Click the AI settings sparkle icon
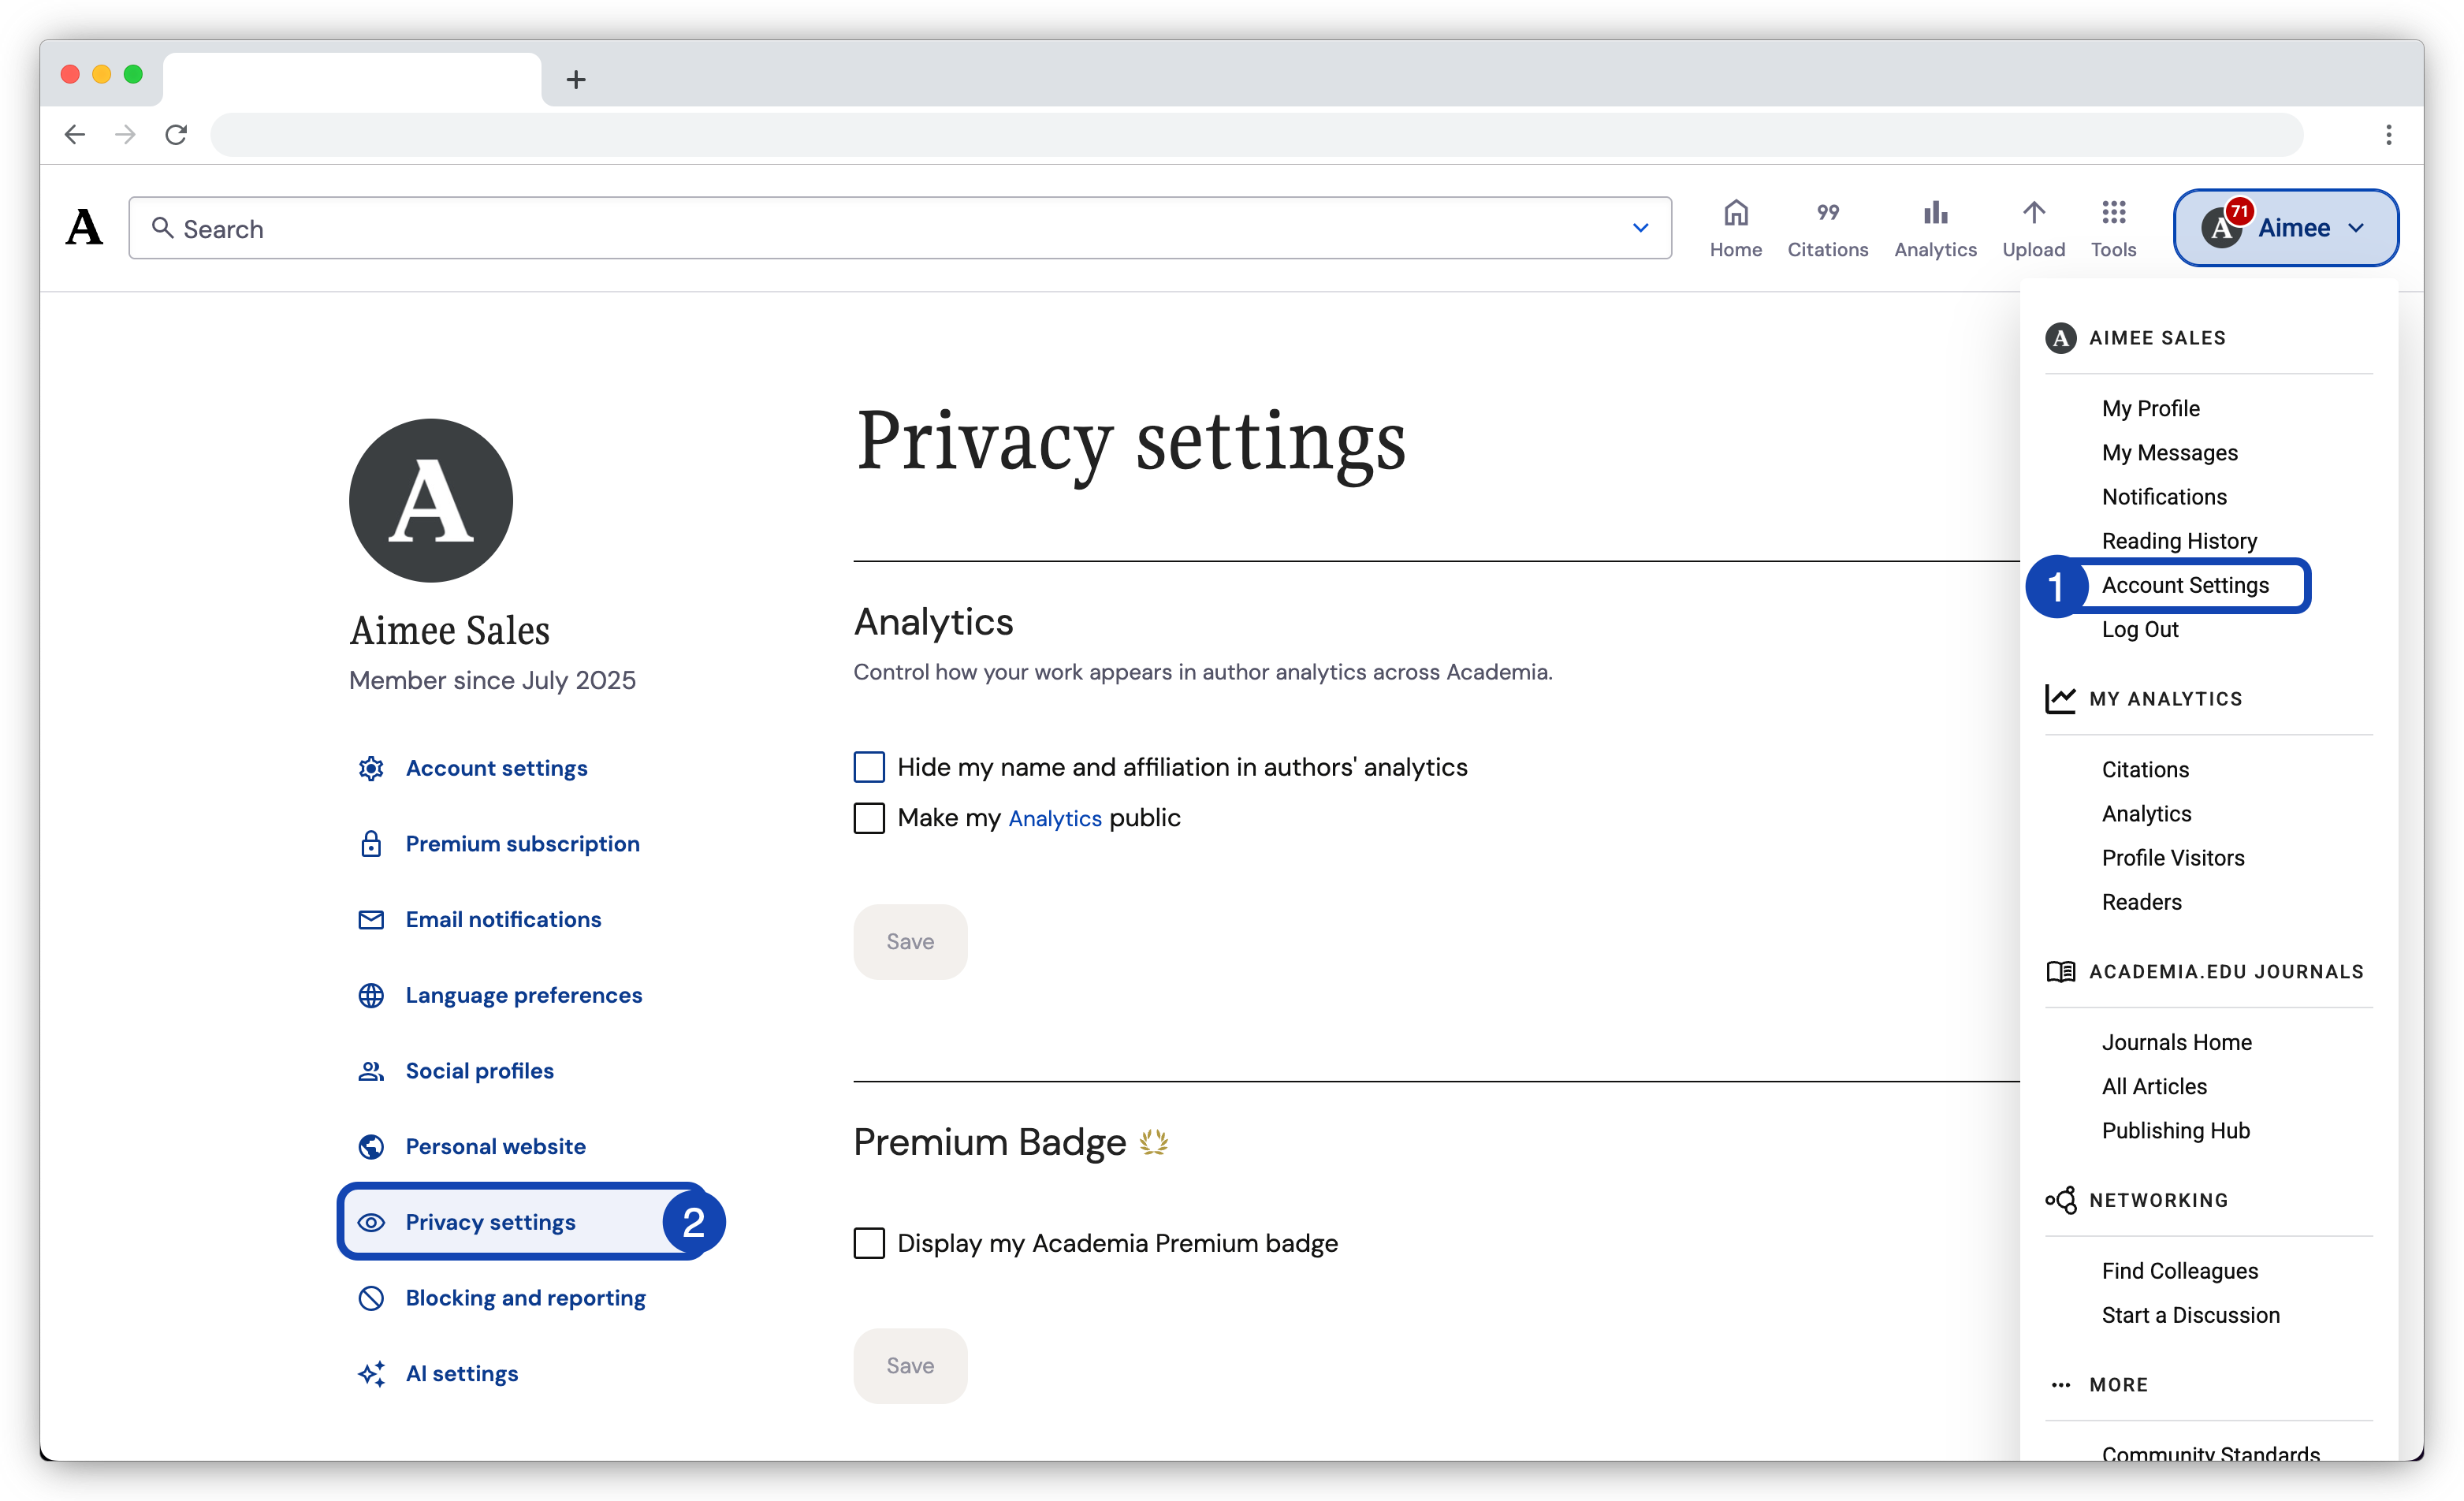The image size is (2464, 1501). pyautogui.click(x=371, y=1373)
